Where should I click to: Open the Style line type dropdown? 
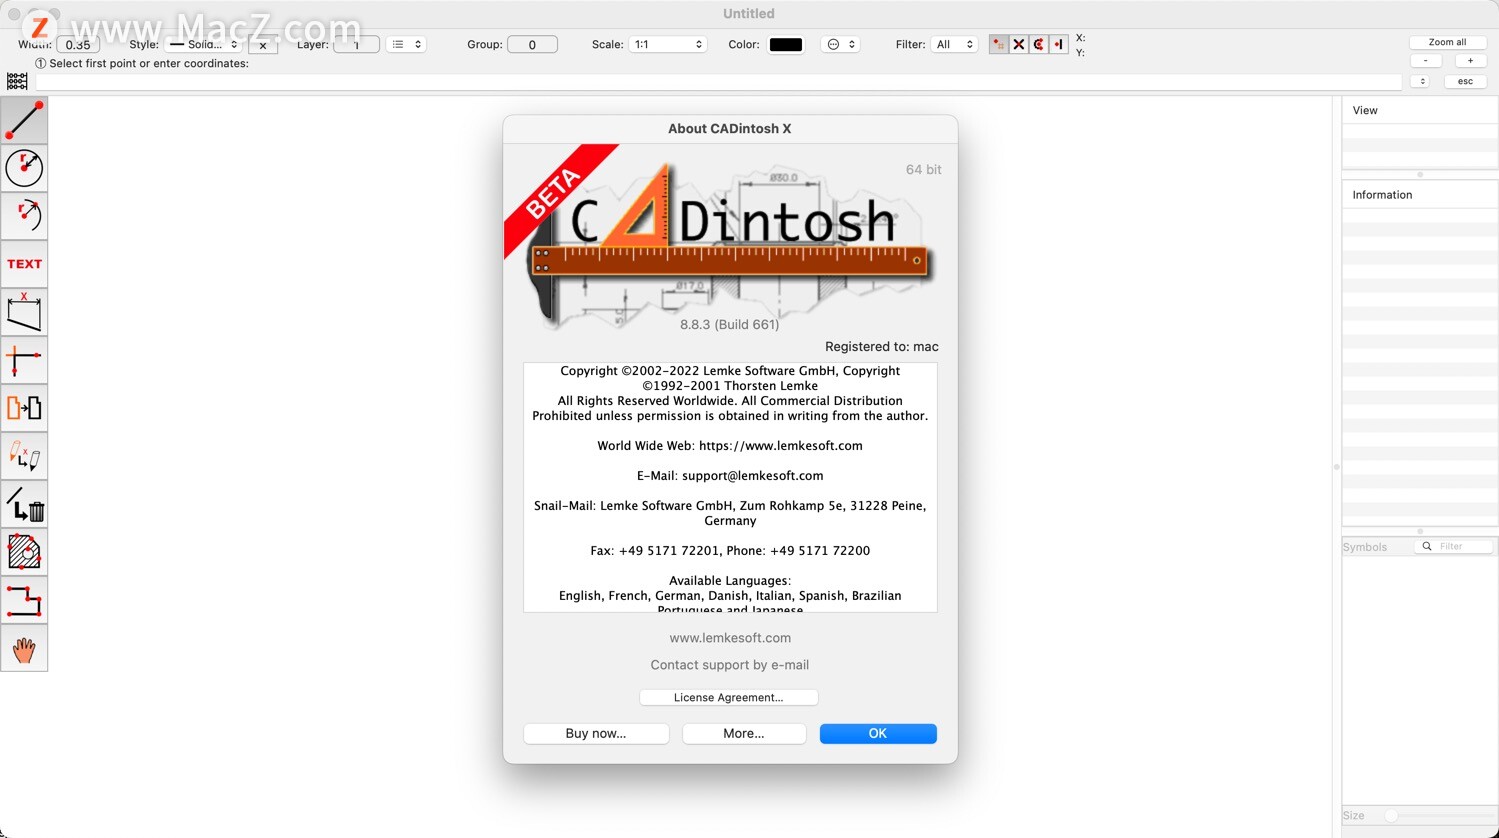(204, 44)
